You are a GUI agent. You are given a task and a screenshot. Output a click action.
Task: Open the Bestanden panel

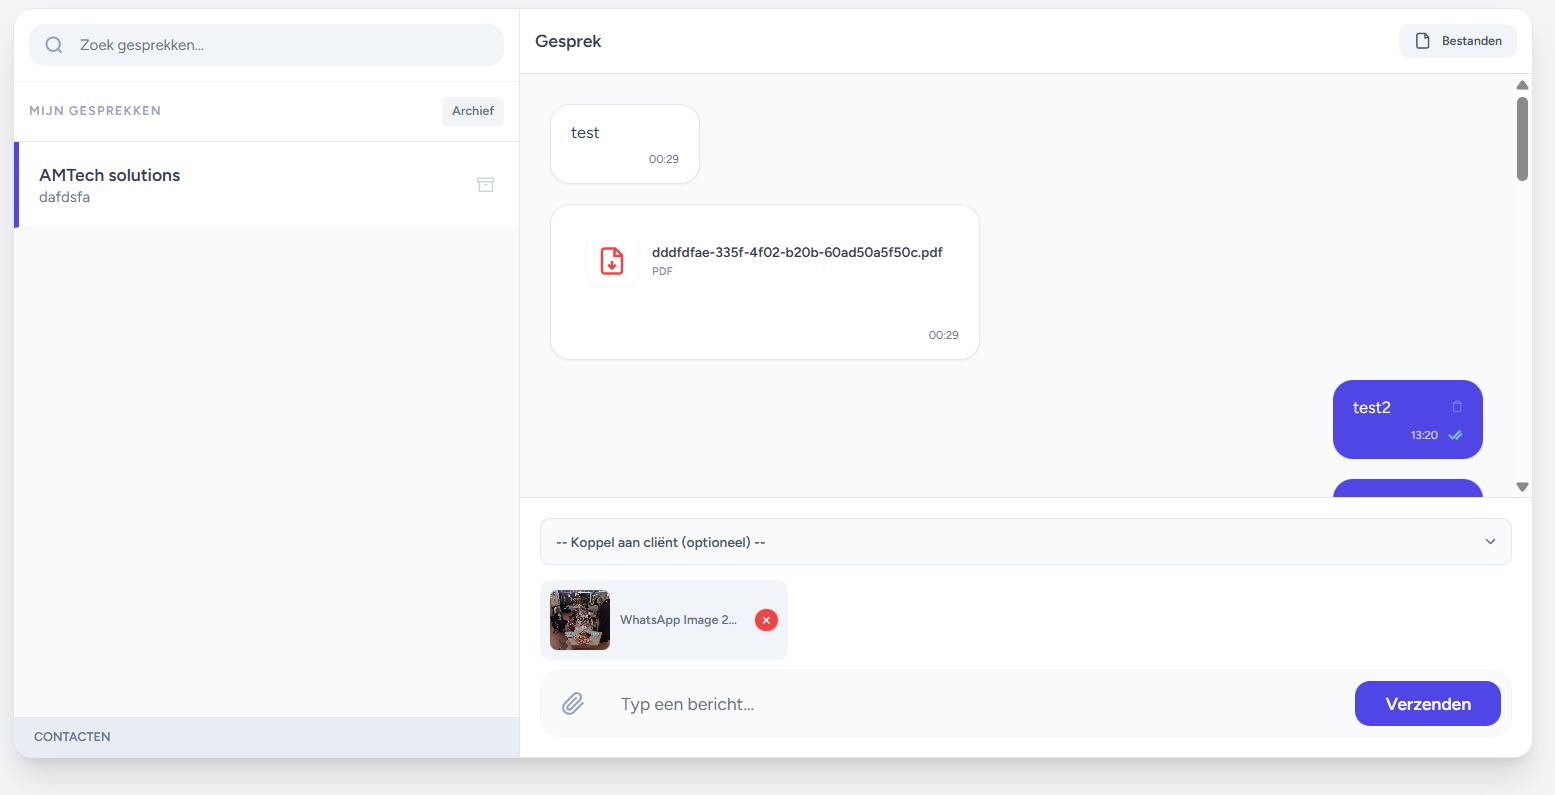coord(1458,40)
